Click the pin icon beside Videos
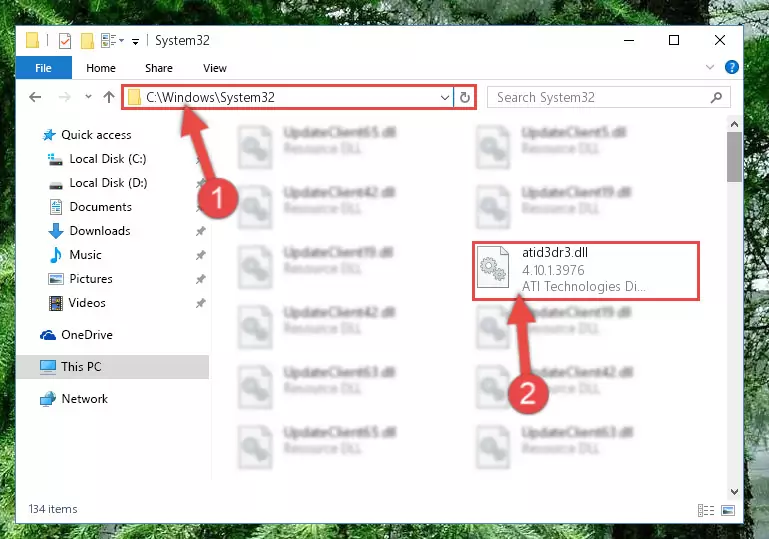The image size is (769, 539). (200, 303)
